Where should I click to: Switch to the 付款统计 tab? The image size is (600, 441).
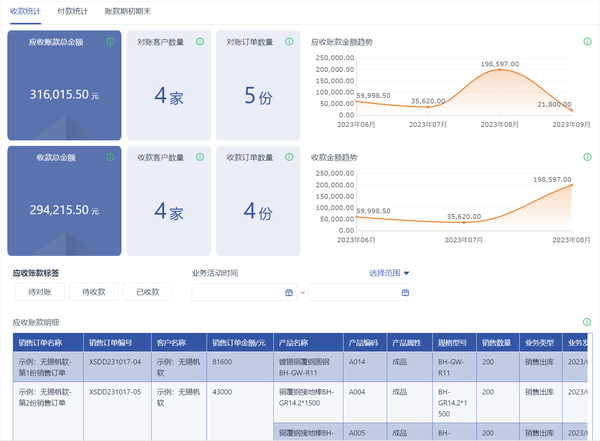(72, 11)
